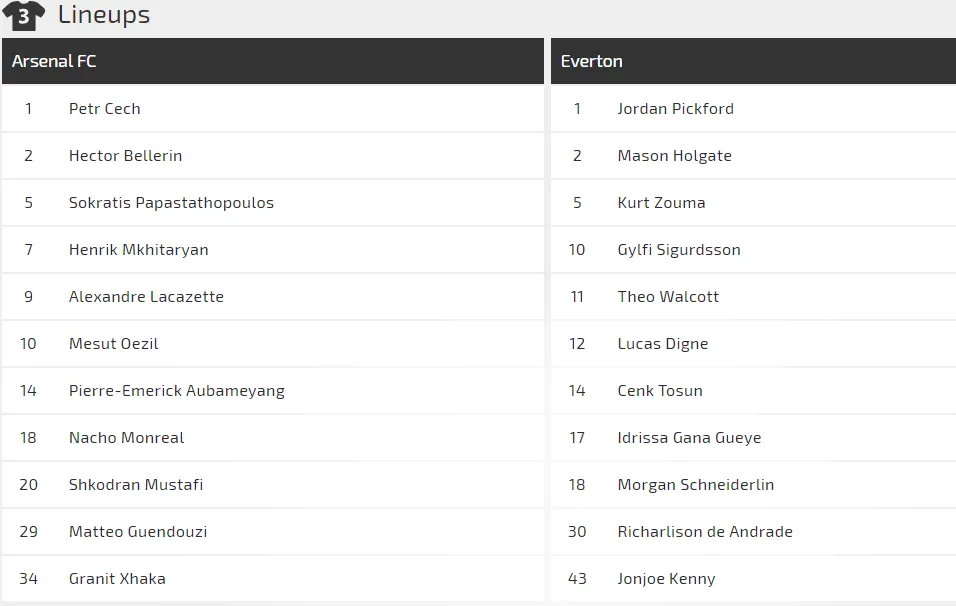The image size is (956, 606).
Task: Open Jonjoe Kenny's player page
Action: (666, 579)
